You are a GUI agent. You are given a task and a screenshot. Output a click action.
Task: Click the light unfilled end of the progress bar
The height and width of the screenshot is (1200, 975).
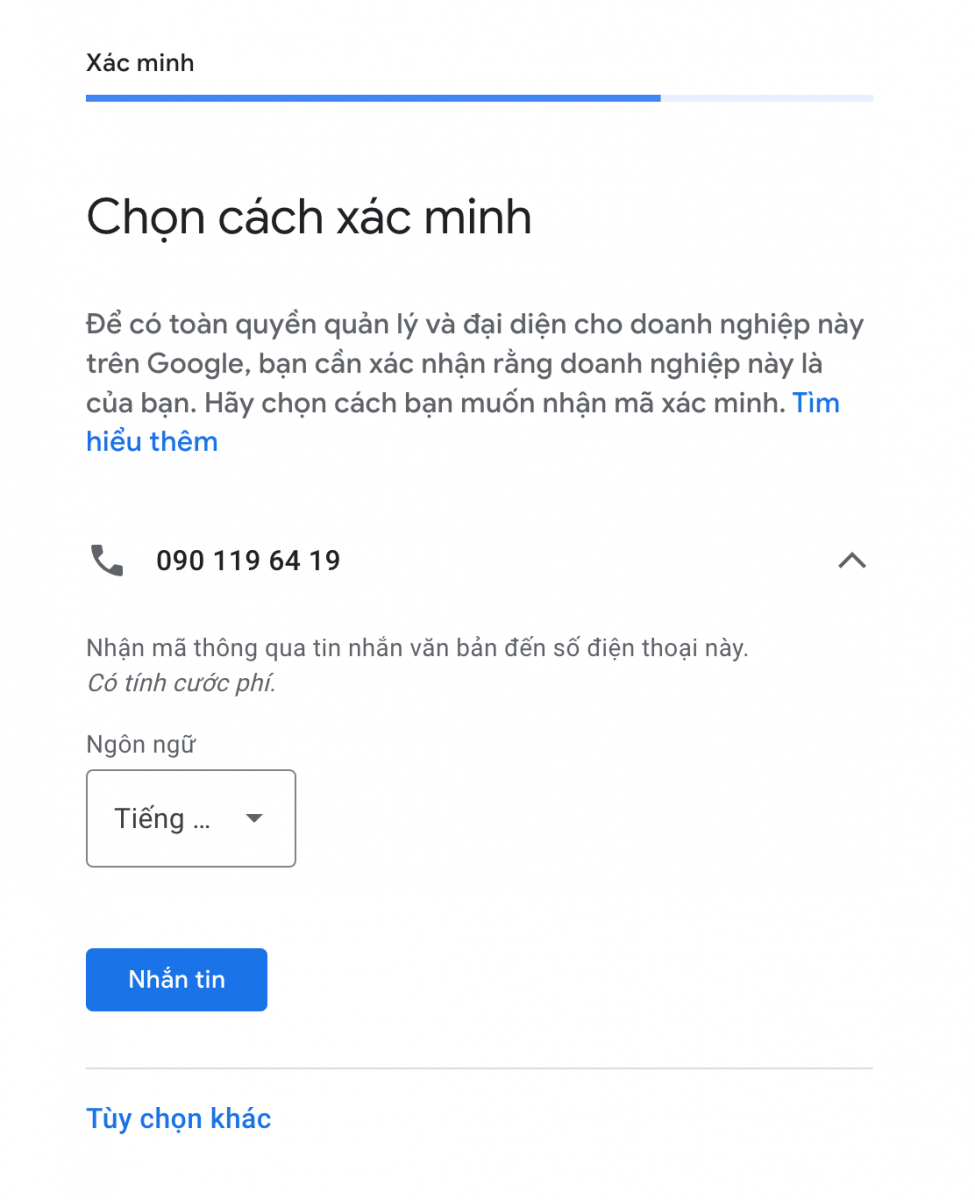click(x=767, y=98)
